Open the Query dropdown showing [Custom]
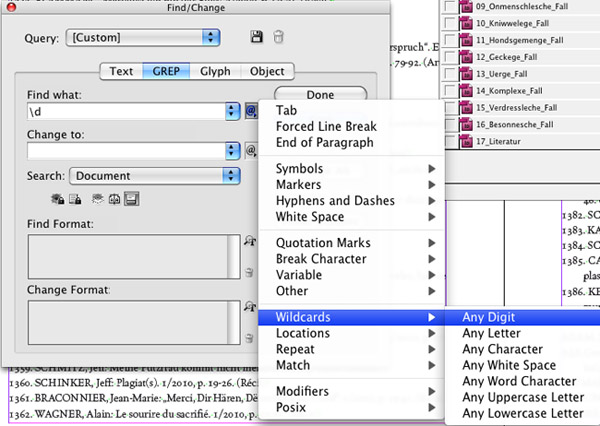The width and height of the screenshot is (600, 426). tap(143, 38)
